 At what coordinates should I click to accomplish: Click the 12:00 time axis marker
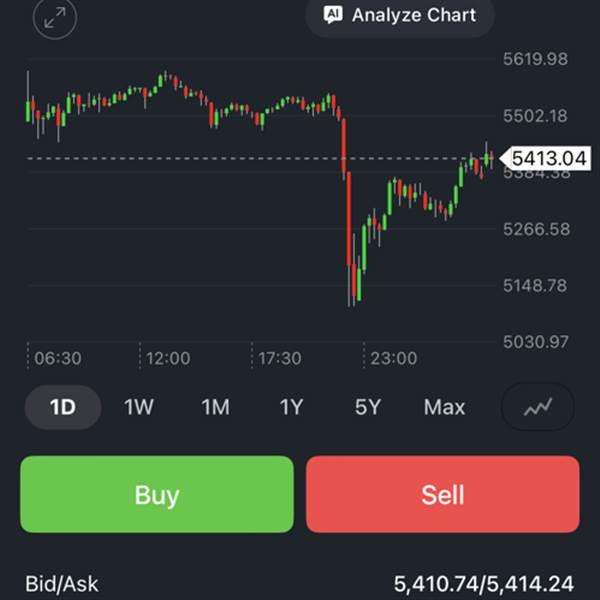tap(168, 359)
